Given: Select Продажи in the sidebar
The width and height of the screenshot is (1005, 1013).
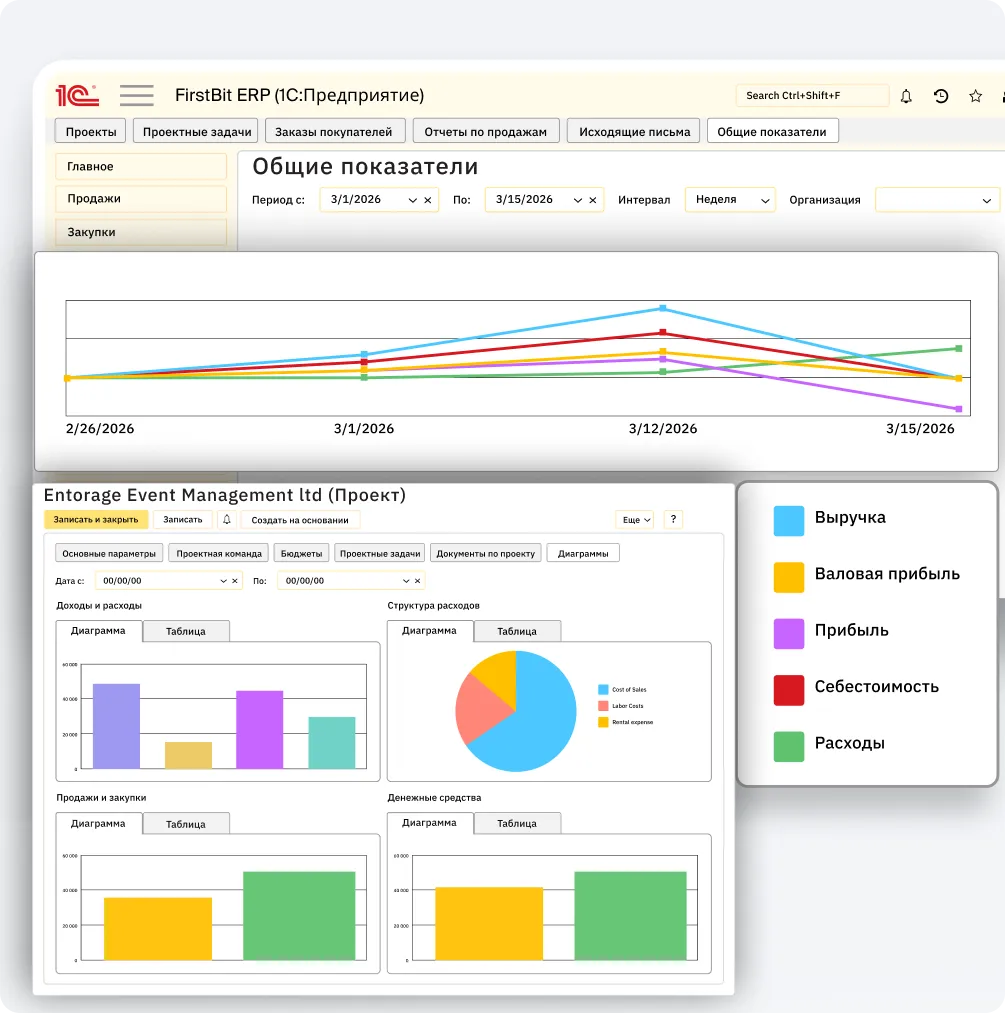Looking at the screenshot, I should [141, 199].
